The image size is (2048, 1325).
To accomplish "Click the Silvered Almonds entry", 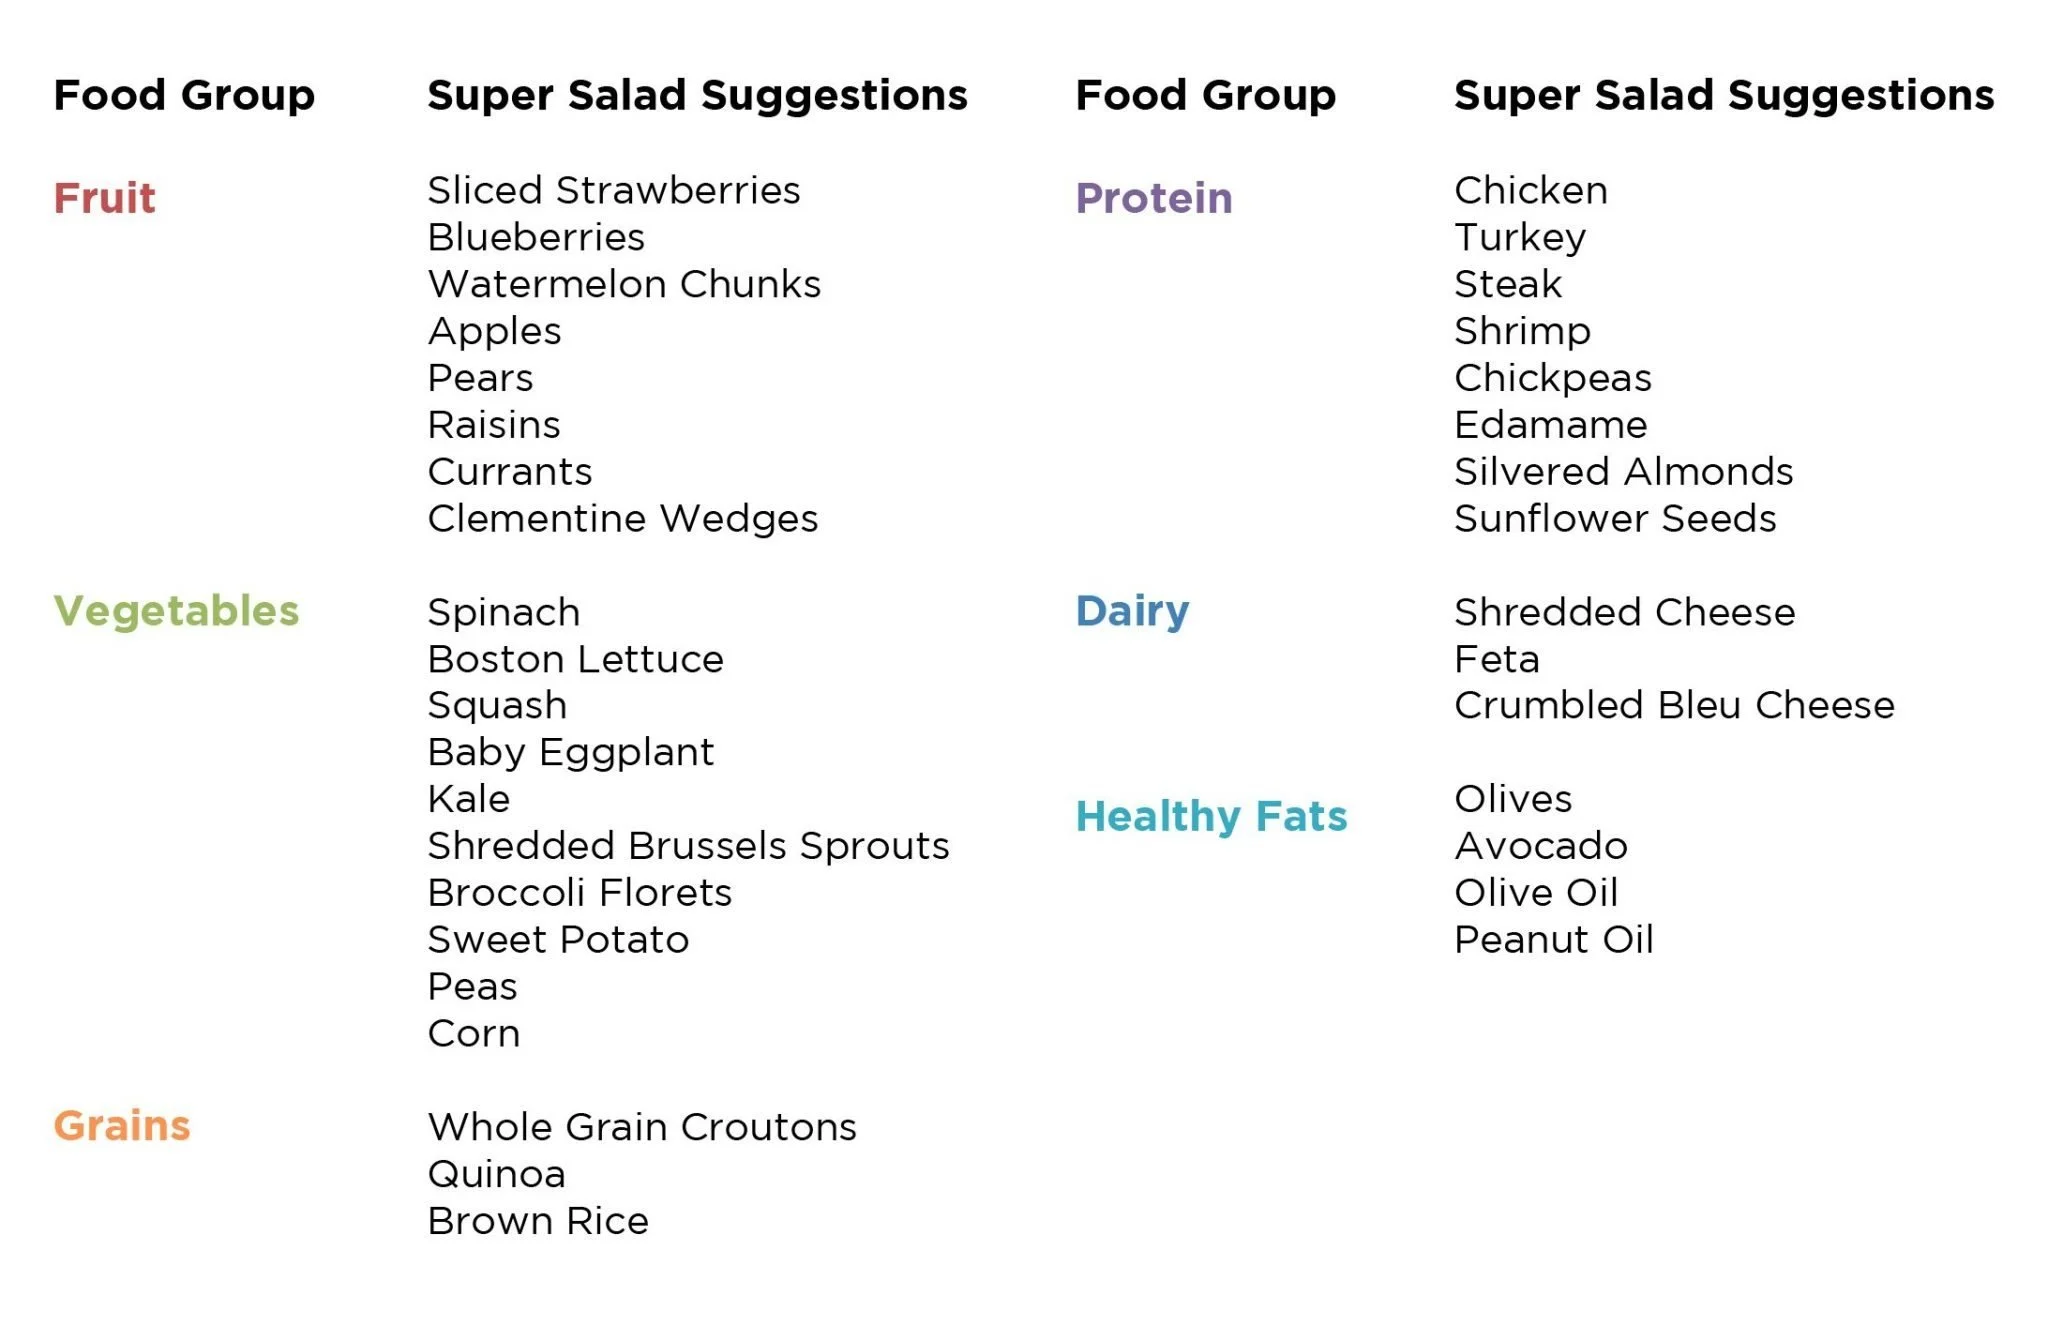I will pyautogui.click(x=1624, y=472).
